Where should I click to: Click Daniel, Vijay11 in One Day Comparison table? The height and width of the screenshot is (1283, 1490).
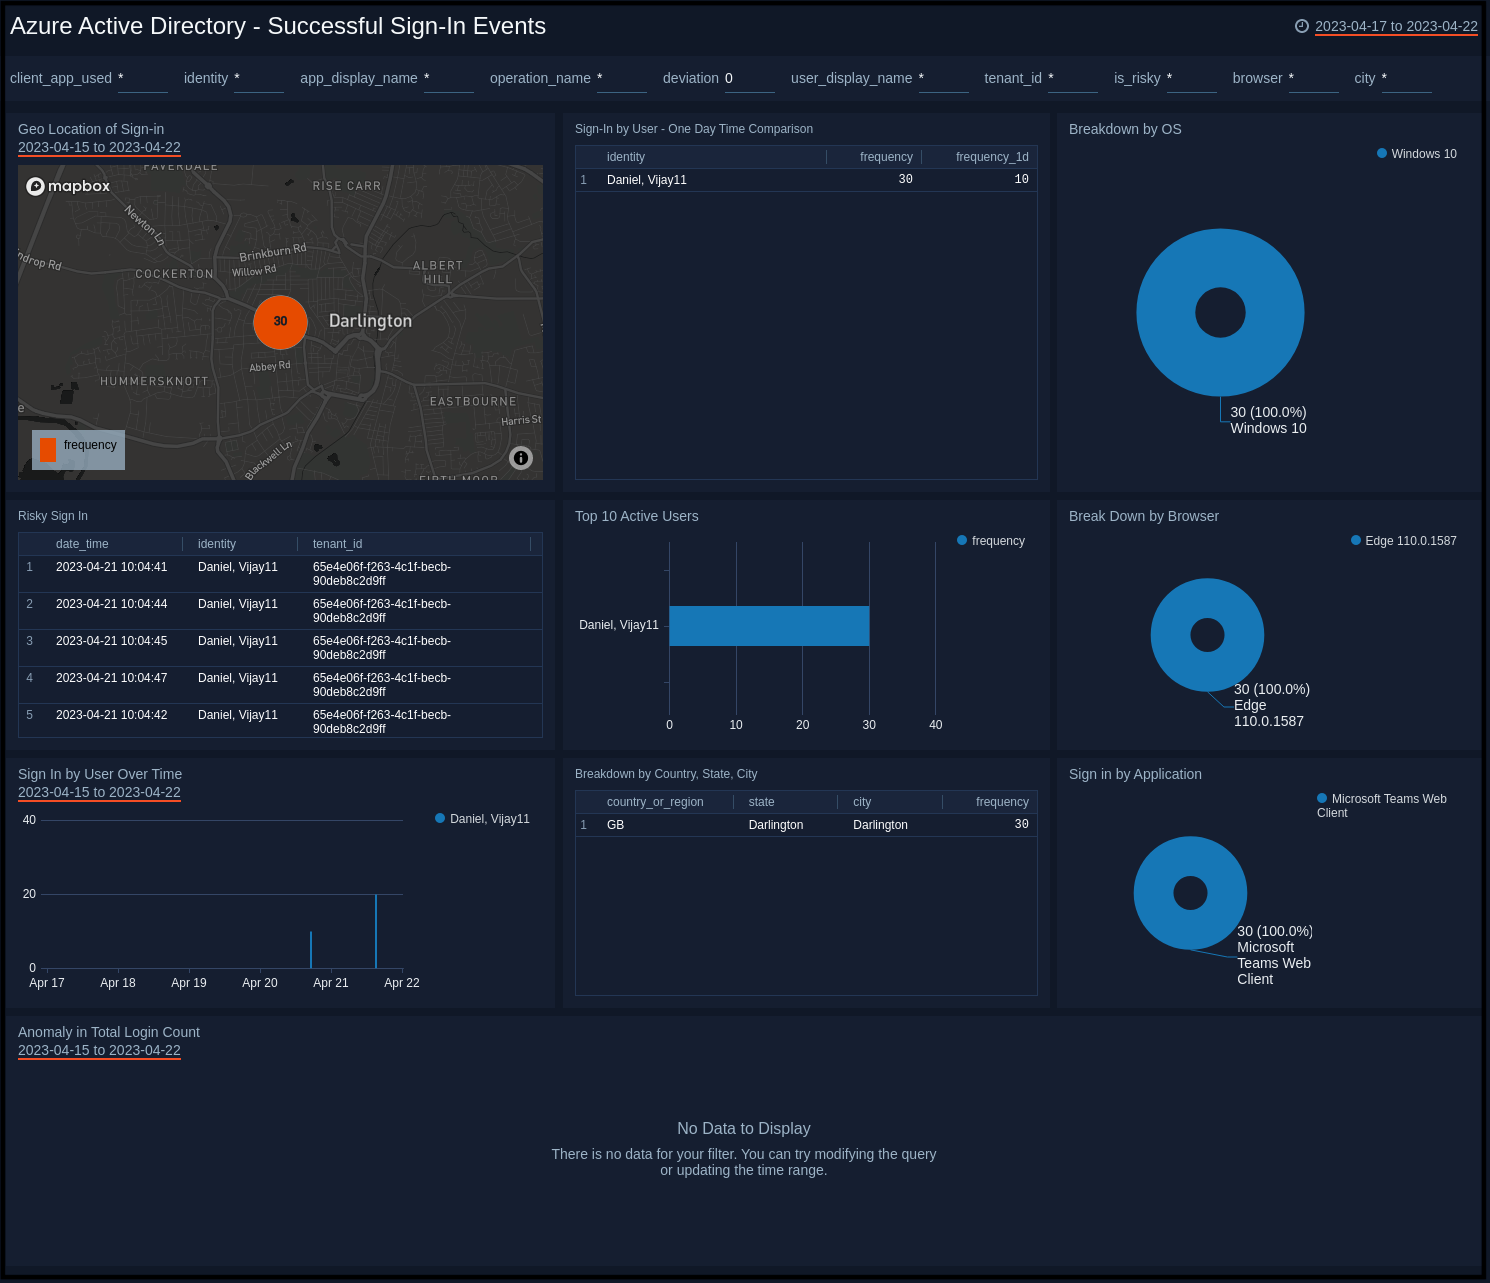(x=647, y=180)
